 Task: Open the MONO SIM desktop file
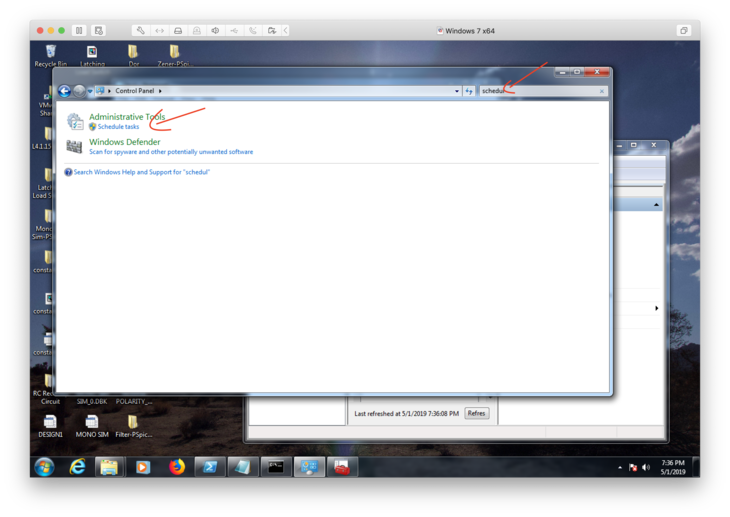pyautogui.click(x=92, y=427)
